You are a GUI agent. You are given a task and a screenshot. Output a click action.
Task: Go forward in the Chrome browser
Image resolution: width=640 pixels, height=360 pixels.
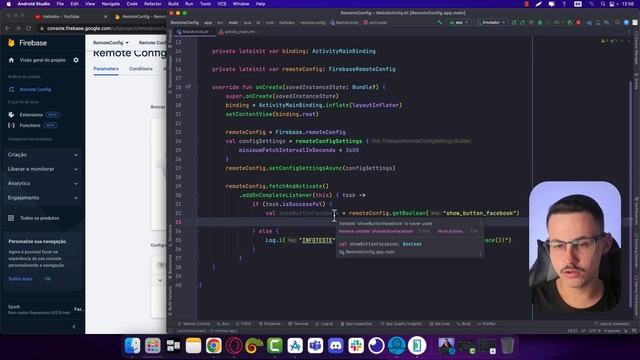pos(18,28)
